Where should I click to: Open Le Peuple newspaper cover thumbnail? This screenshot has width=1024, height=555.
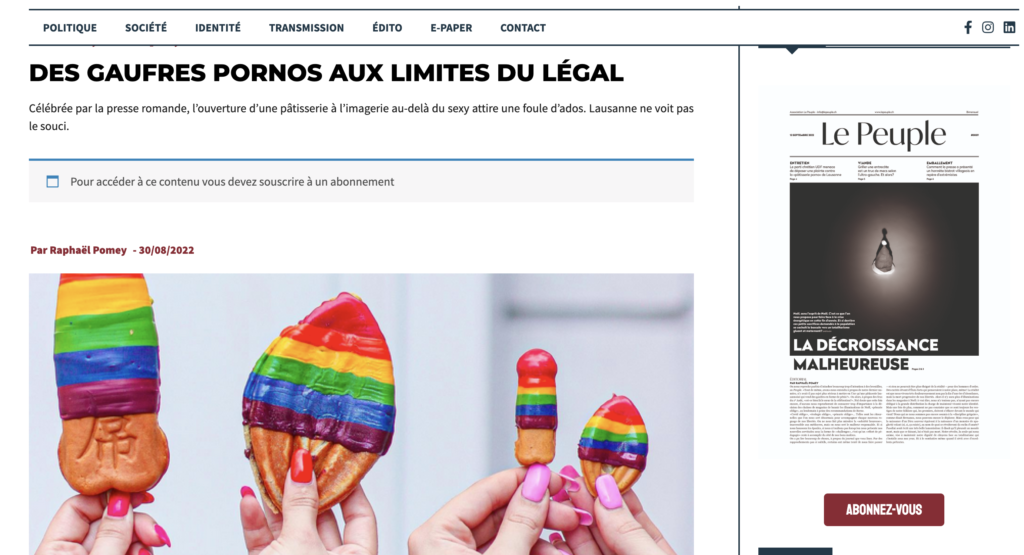click(x=884, y=278)
